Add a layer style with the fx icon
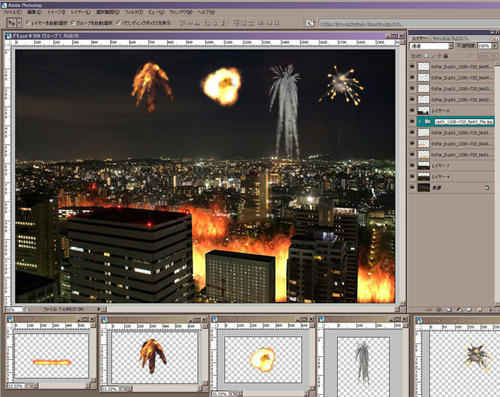 click(x=438, y=310)
